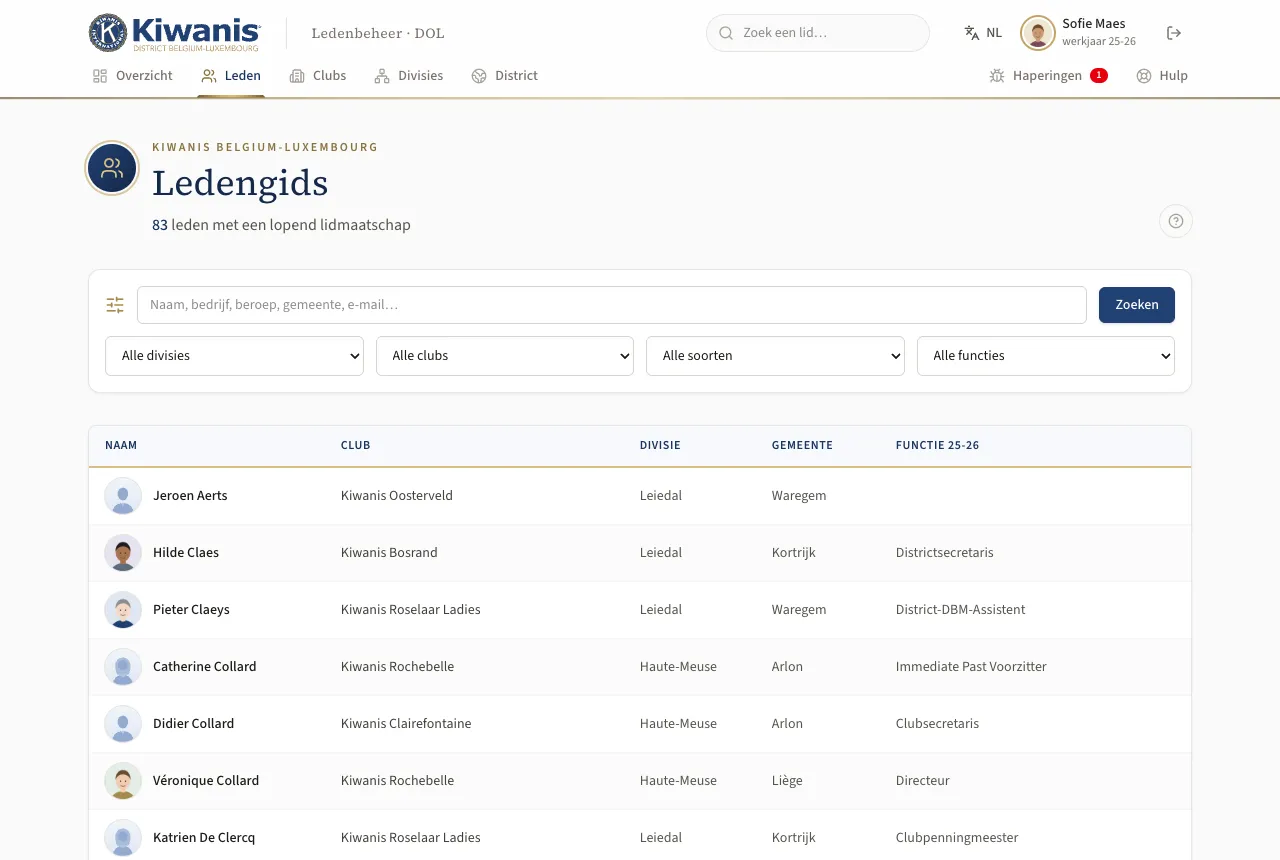This screenshot has height=860, width=1280.
Task: Click Catherine Collard's avatar
Action: point(123,667)
